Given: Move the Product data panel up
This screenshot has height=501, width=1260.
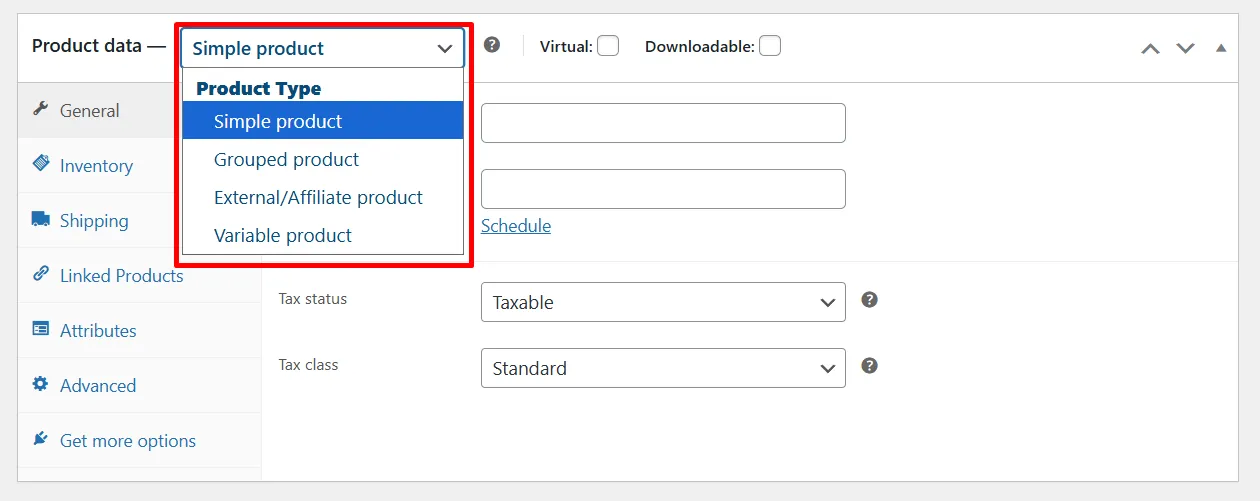Looking at the screenshot, I should click(1151, 48).
